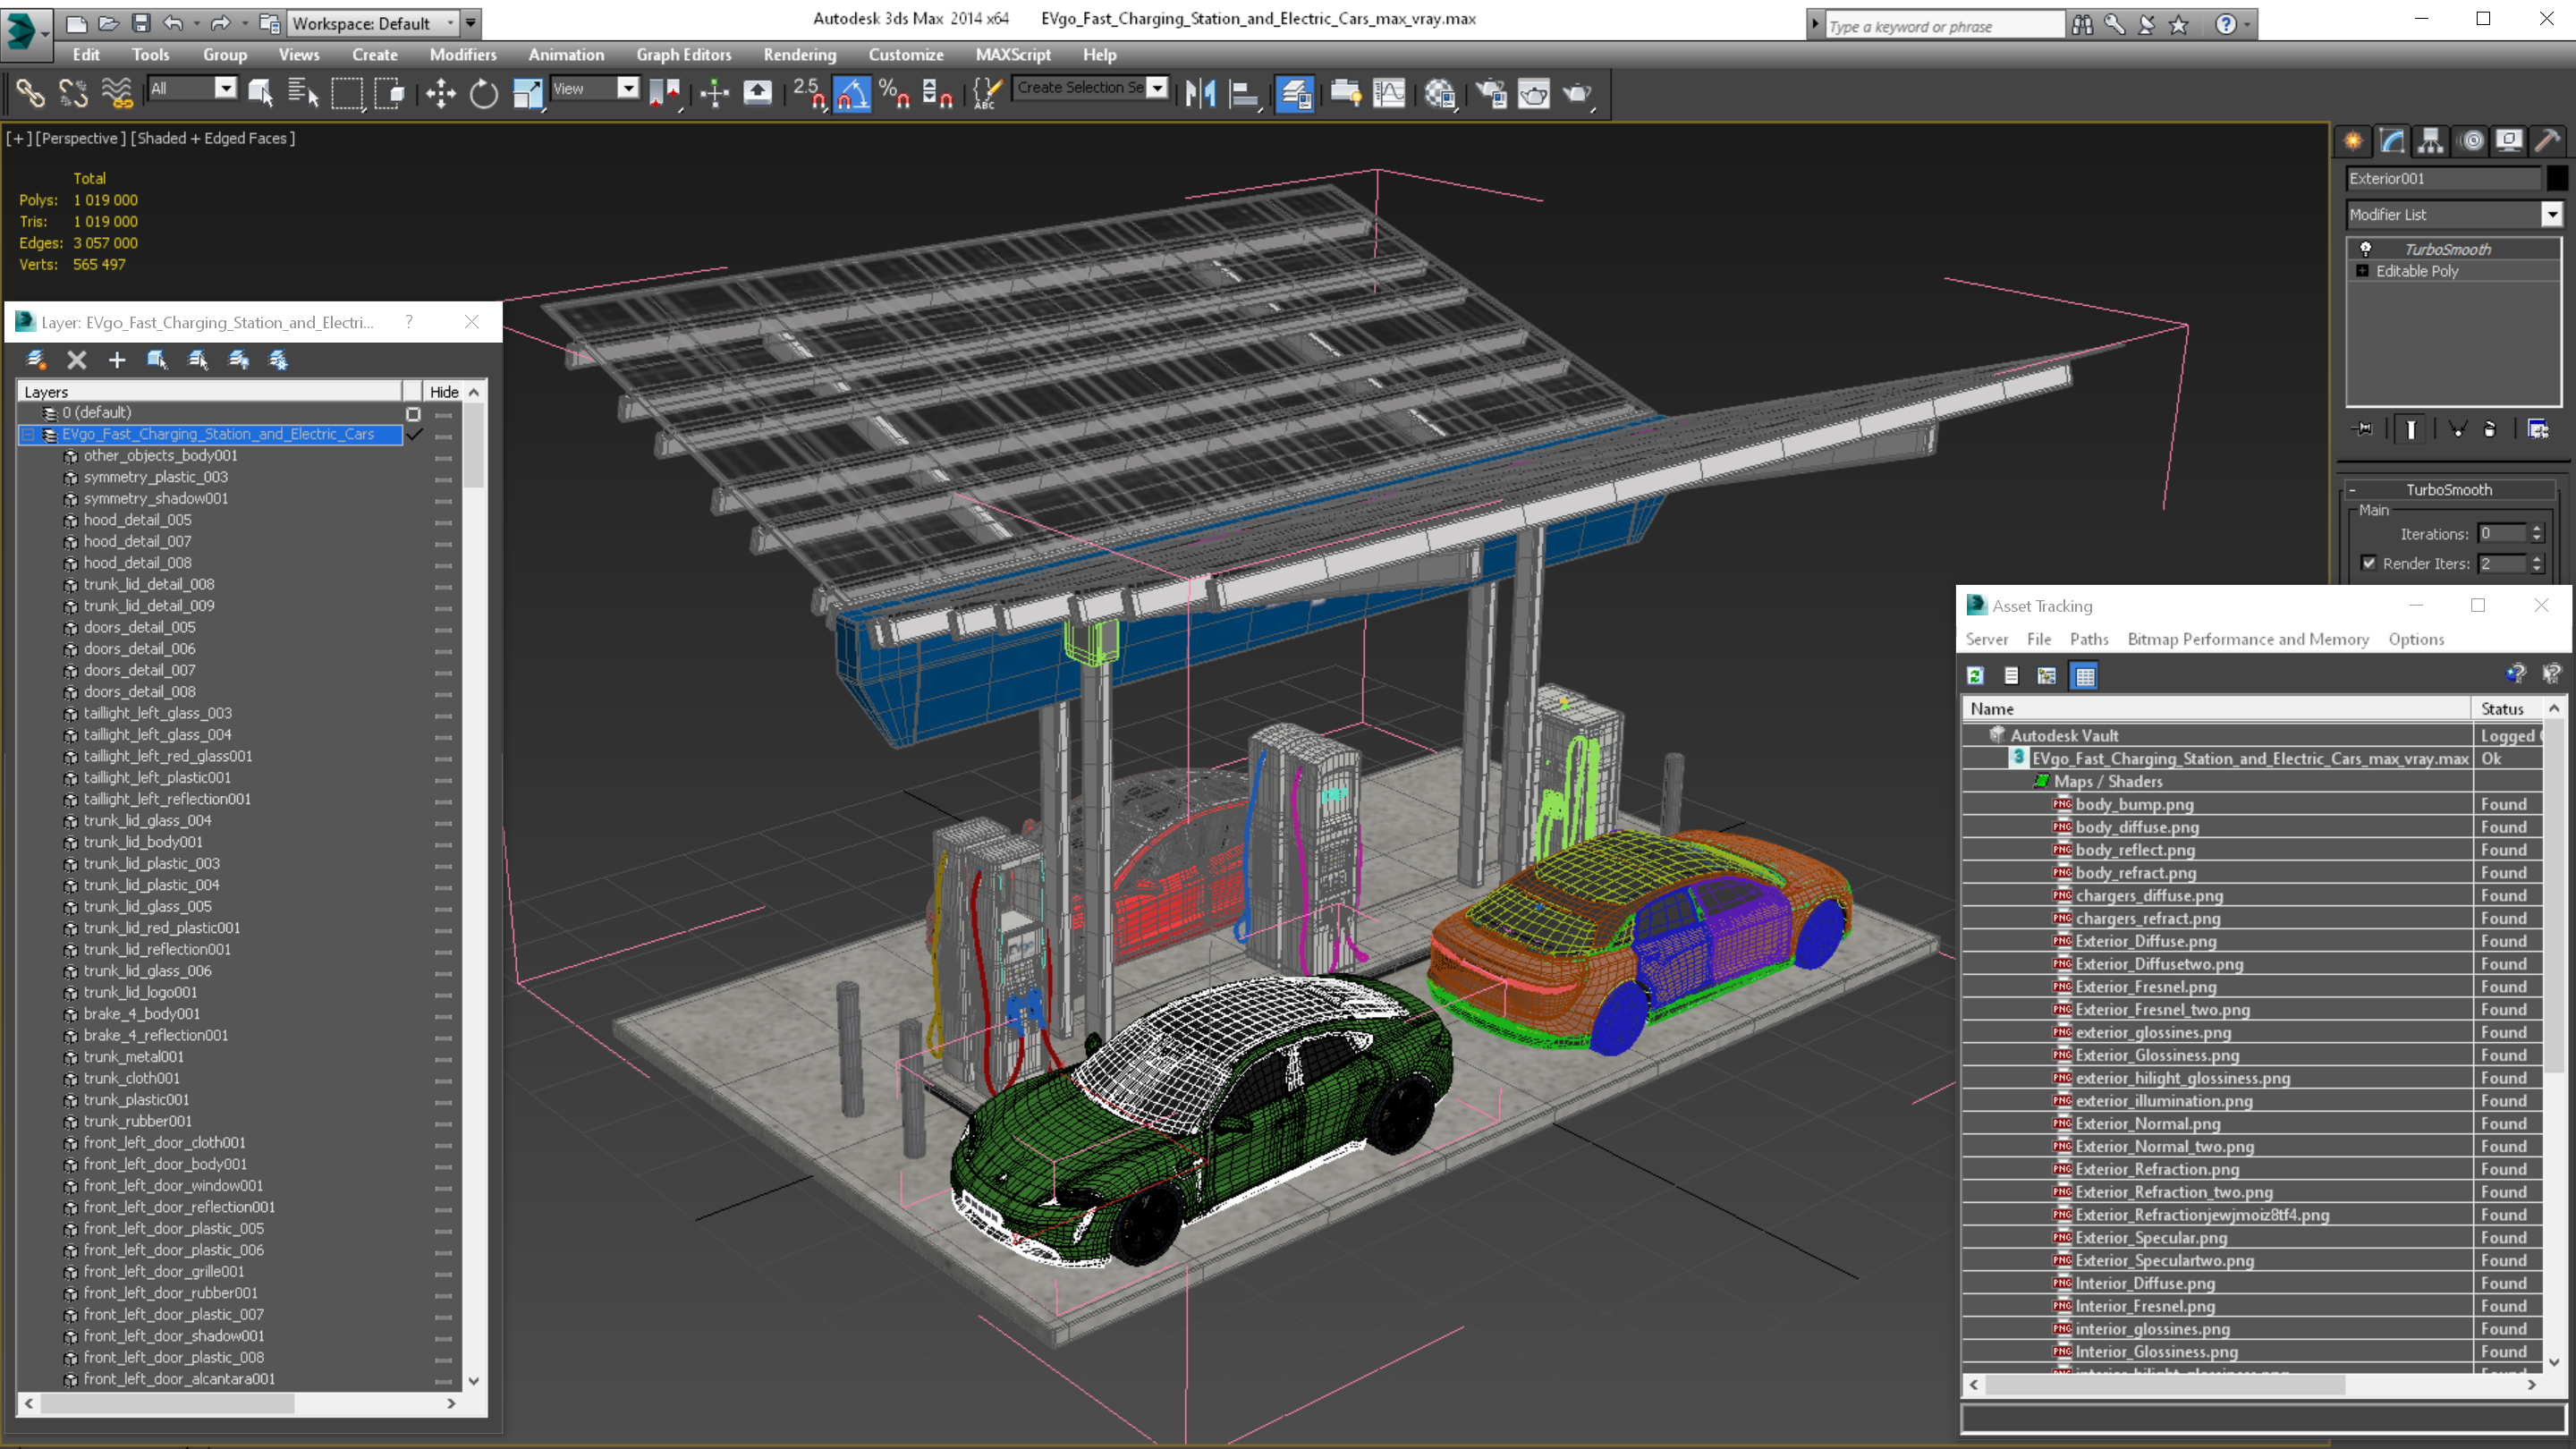The height and width of the screenshot is (1449, 2576).
Task: Toggle hide for 0 (default) layer
Action: point(443,413)
